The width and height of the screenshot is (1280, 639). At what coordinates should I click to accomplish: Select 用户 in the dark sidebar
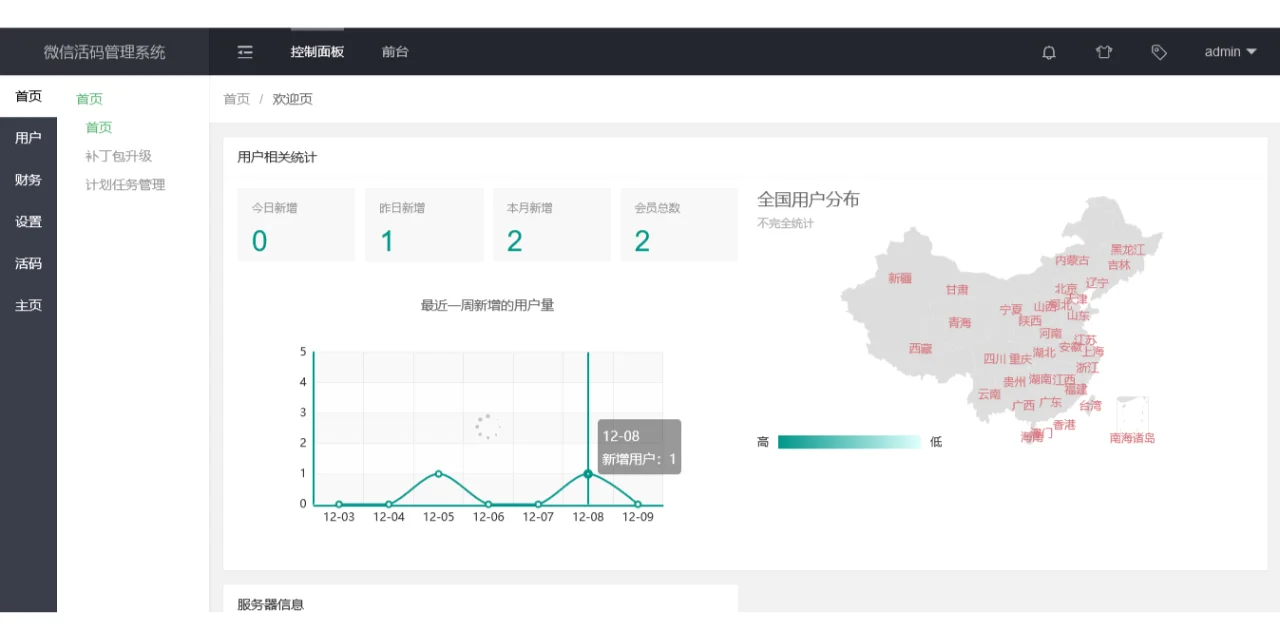coord(28,138)
